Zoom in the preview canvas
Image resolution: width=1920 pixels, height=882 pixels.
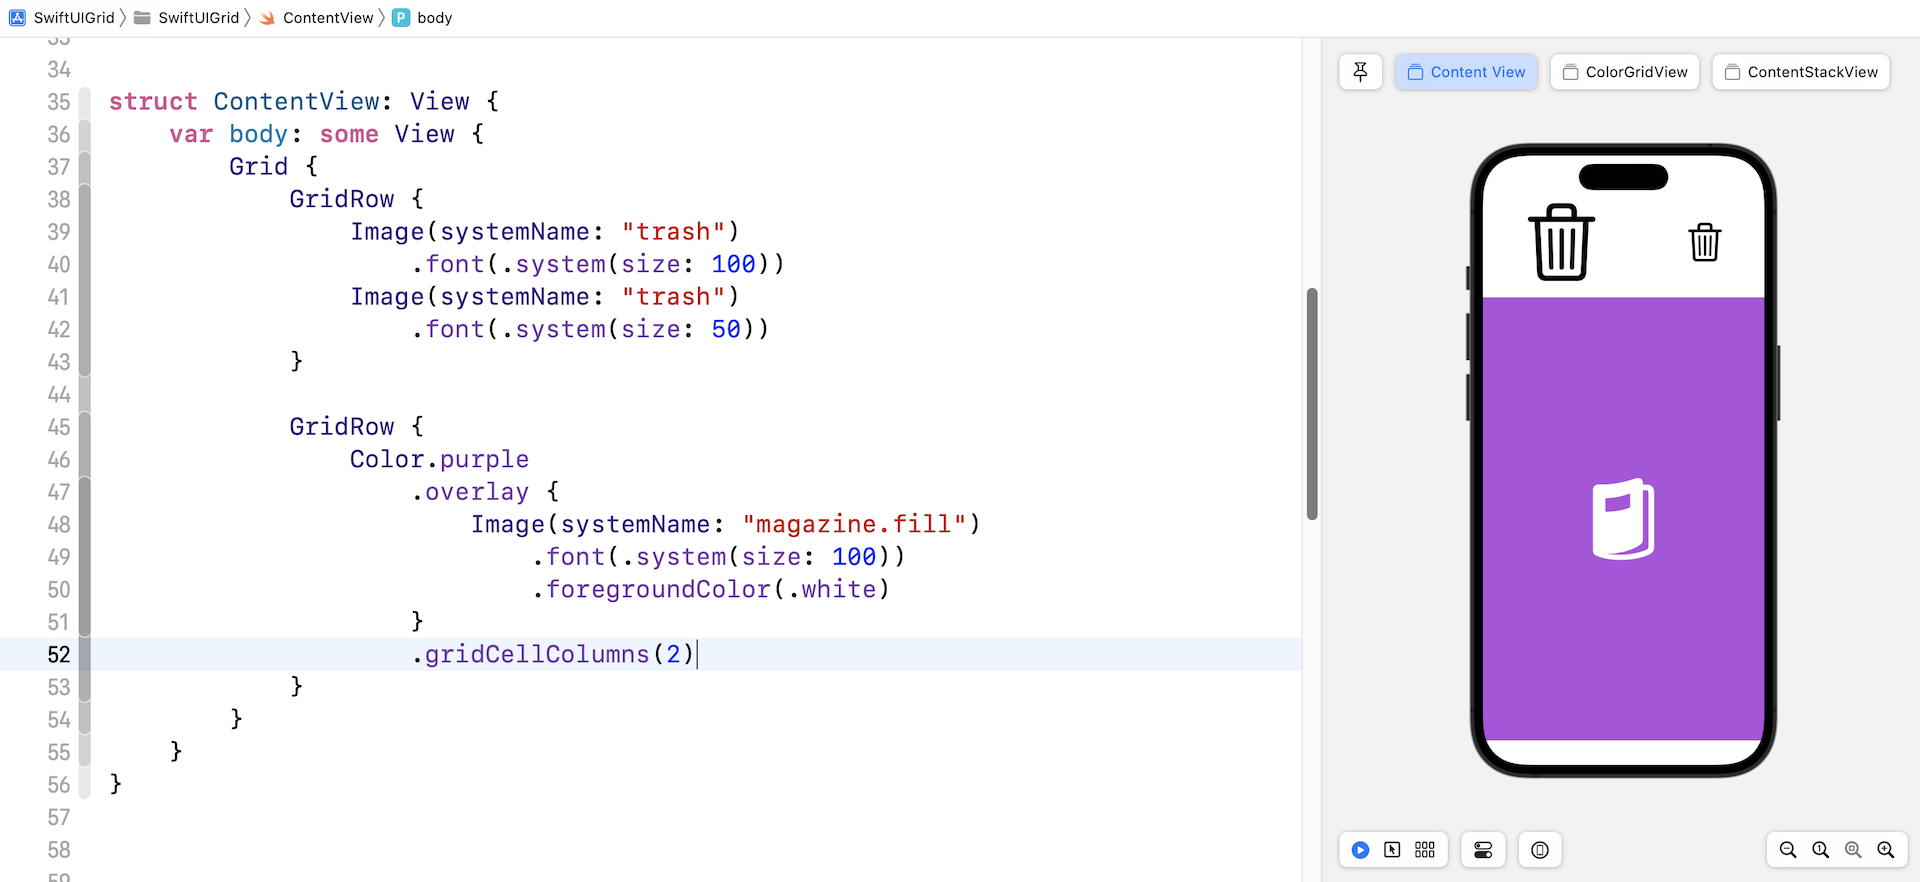coord(1886,850)
